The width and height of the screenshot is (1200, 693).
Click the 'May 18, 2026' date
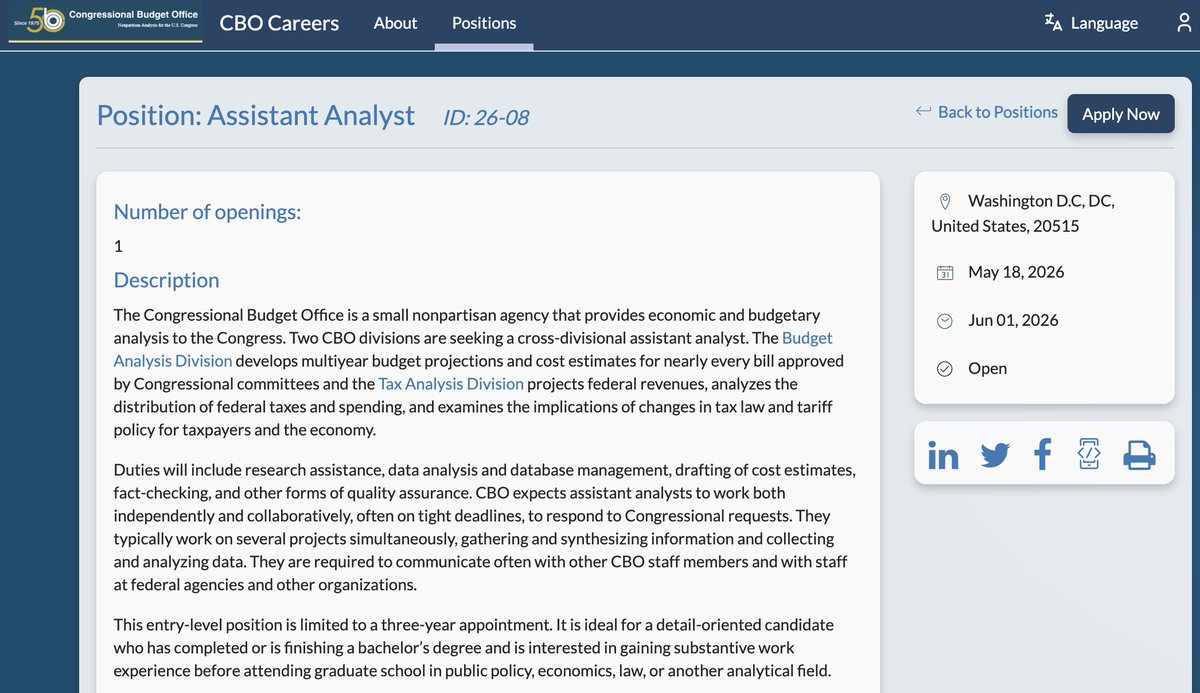(x=1016, y=272)
